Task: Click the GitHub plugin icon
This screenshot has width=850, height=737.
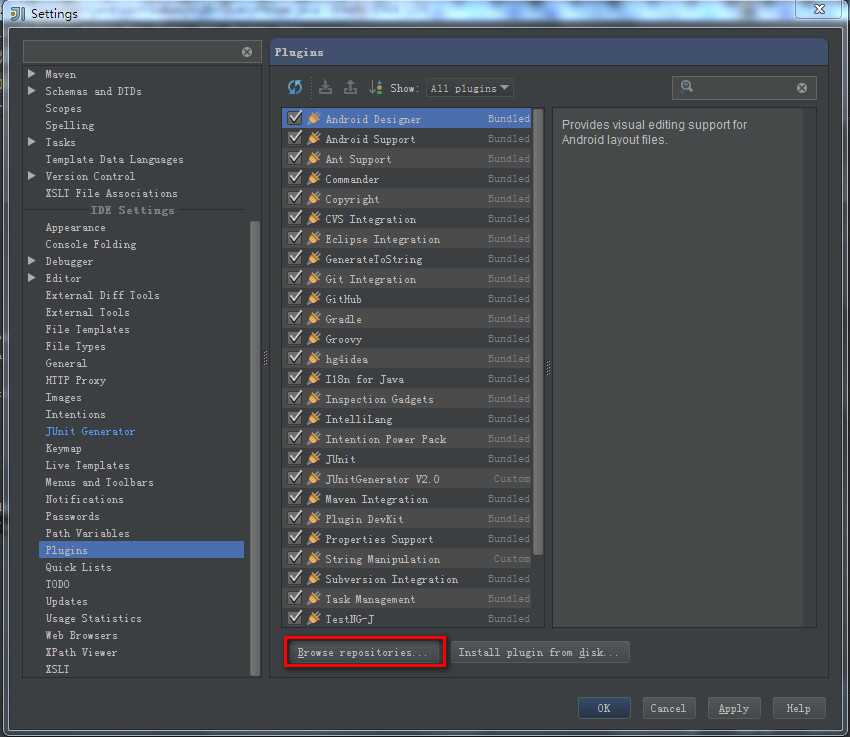Action: point(314,299)
